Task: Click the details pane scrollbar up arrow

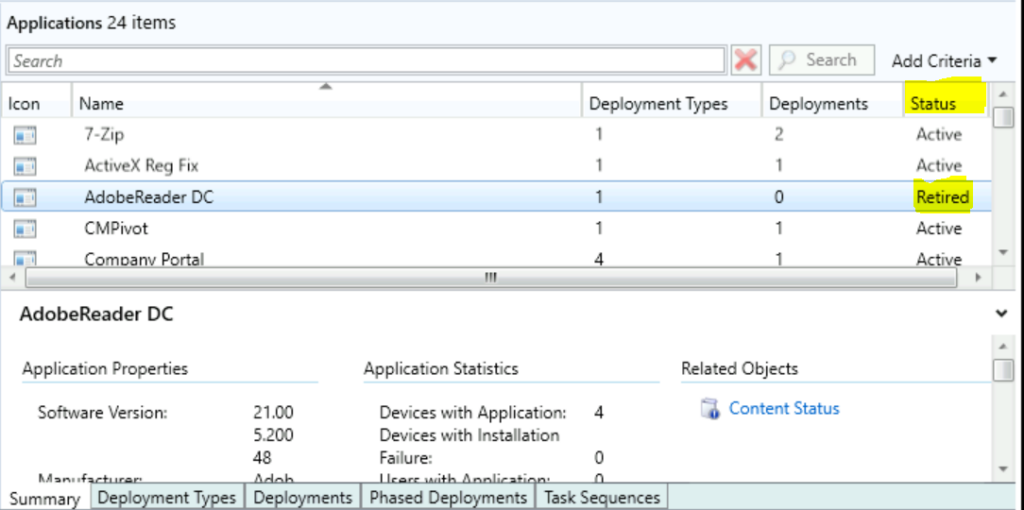Action: [1002, 345]
